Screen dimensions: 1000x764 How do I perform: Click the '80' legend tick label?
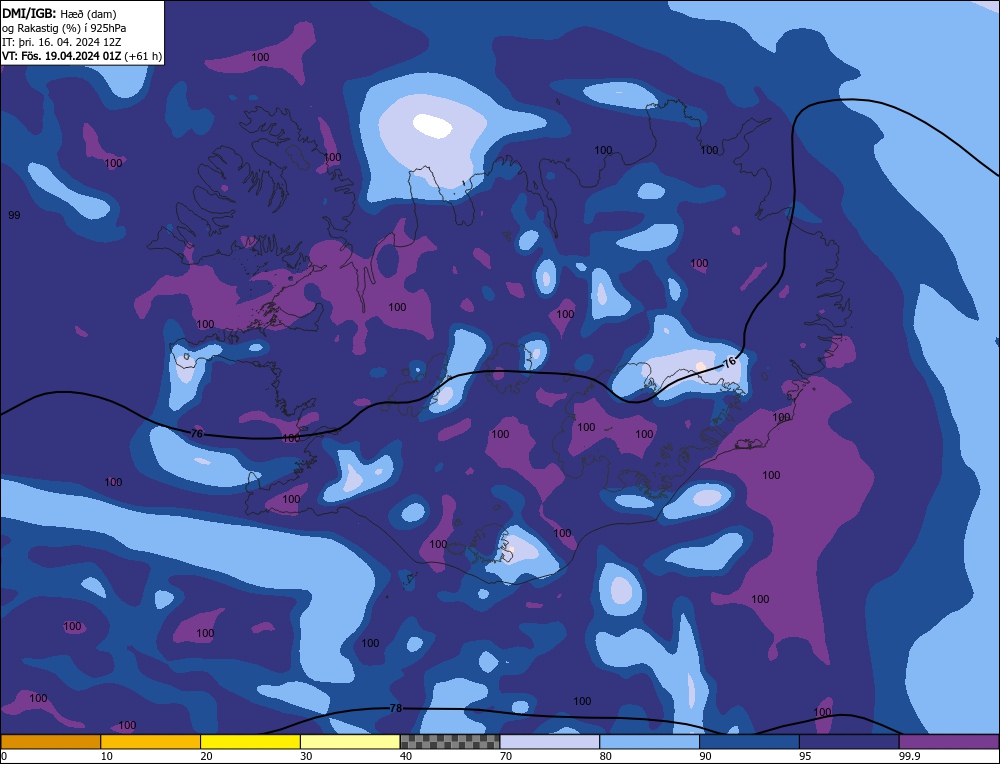(605, 756)
